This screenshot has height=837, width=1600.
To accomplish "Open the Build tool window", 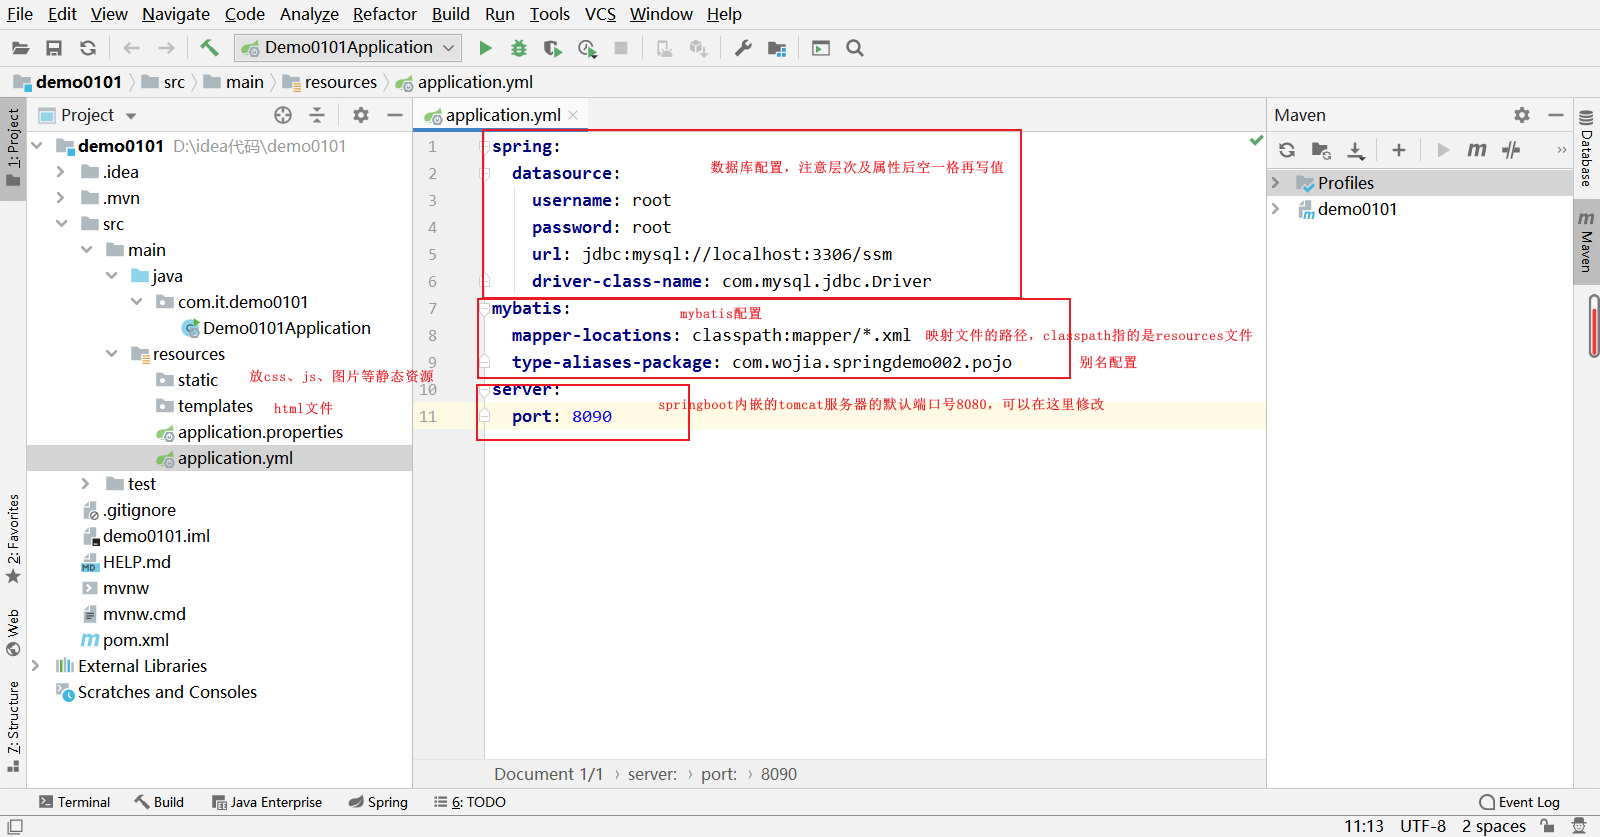I will pos(159,802).
